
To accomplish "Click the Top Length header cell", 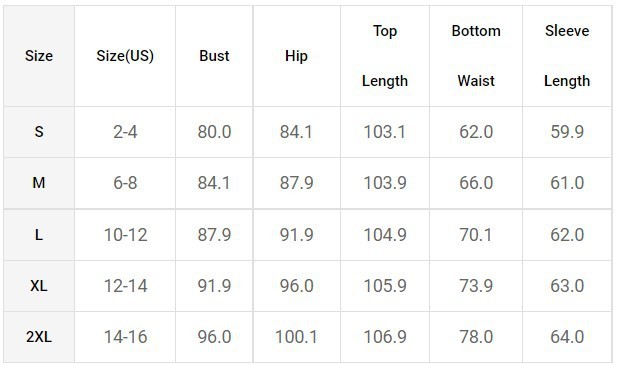I will [x=385, y=56].
